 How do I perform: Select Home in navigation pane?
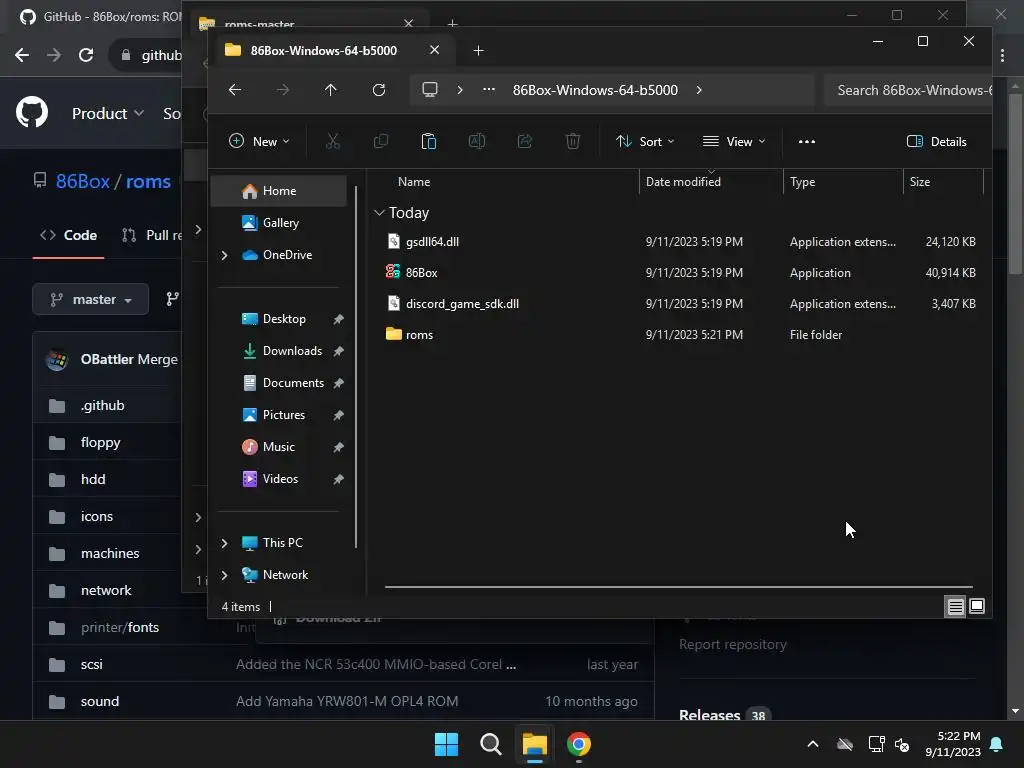pyautogui.click(x=279, y=191)
